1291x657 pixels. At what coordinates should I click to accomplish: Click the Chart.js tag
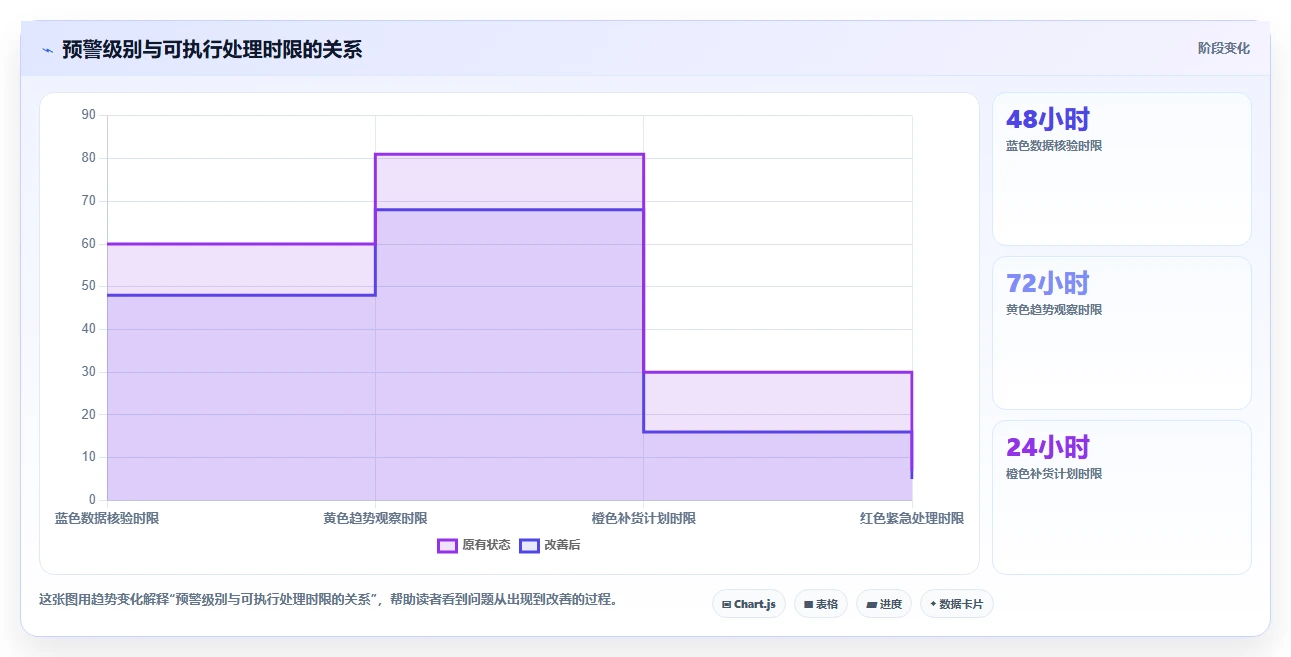pos(749,604)
